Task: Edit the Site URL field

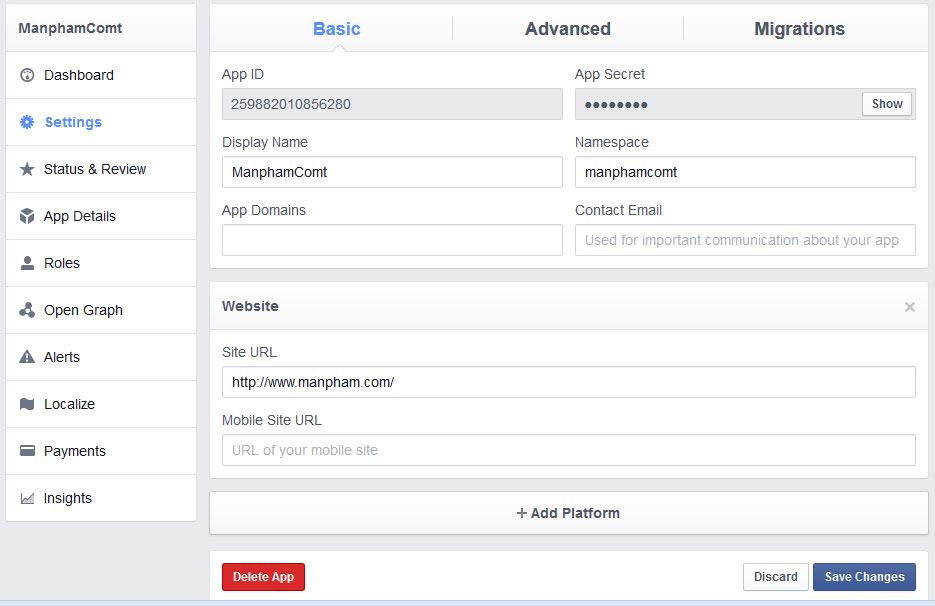Action: tap(568, 382)
